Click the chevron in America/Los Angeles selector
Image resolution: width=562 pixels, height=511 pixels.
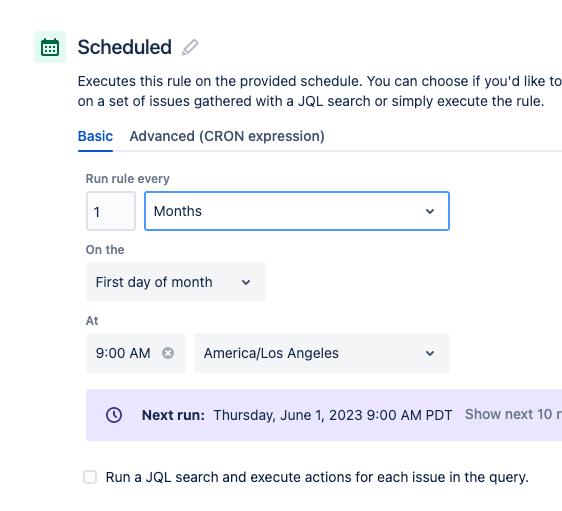[430, 353]
